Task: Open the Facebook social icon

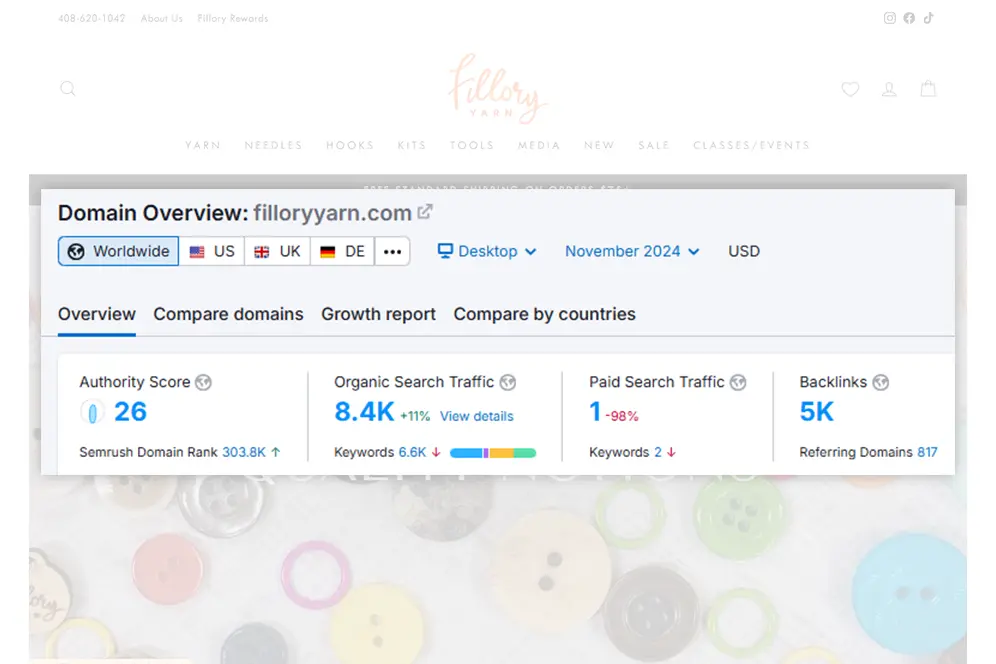Action: coord(909,18)
